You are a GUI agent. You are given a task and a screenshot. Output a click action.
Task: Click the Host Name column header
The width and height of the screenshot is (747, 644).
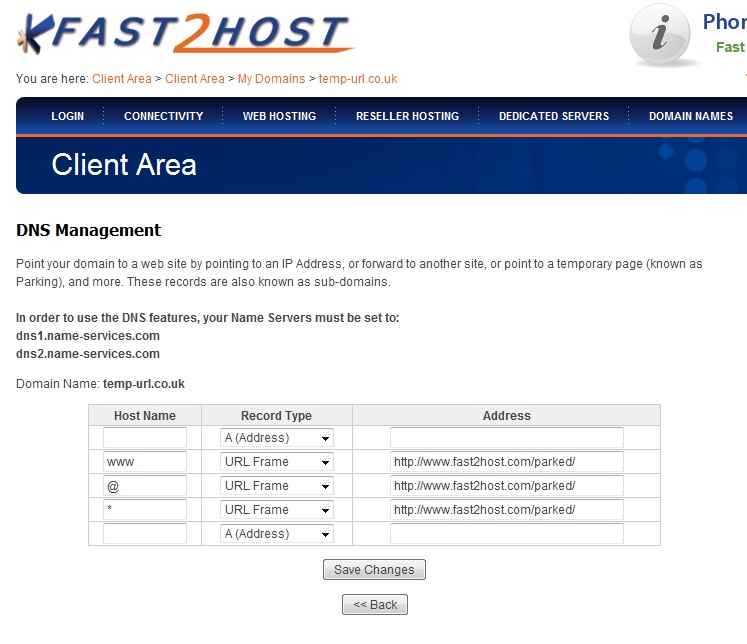145,415
